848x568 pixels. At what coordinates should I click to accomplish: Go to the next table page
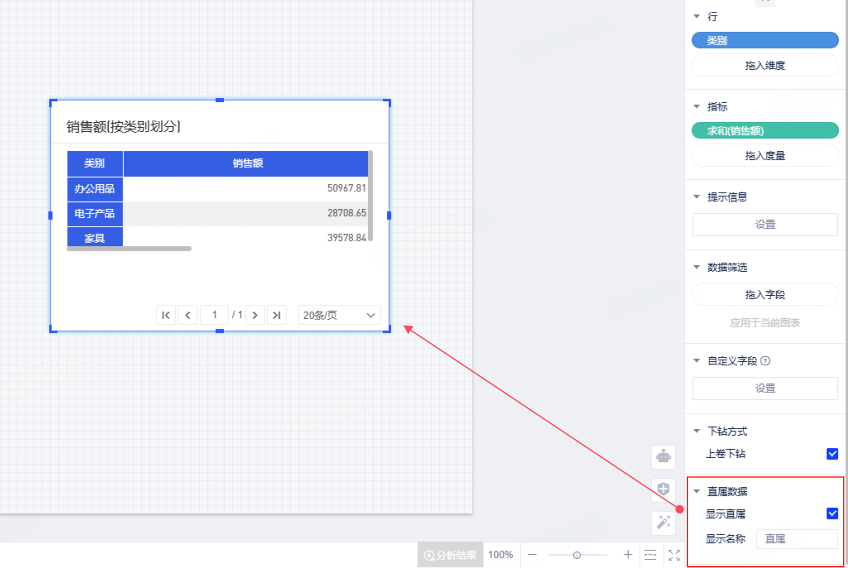coord(255,315)
